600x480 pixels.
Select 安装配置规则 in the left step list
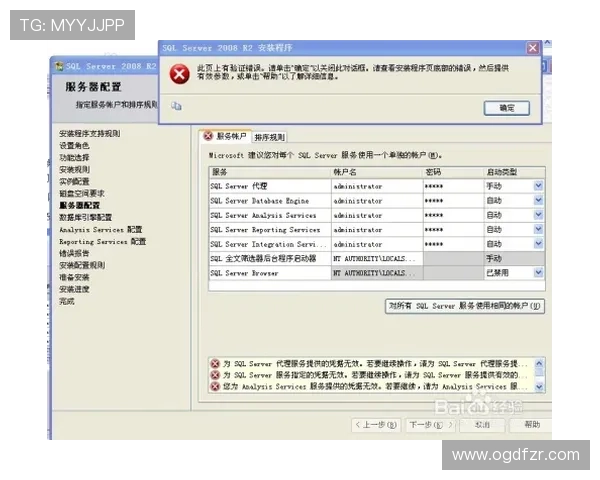point(82,265)
